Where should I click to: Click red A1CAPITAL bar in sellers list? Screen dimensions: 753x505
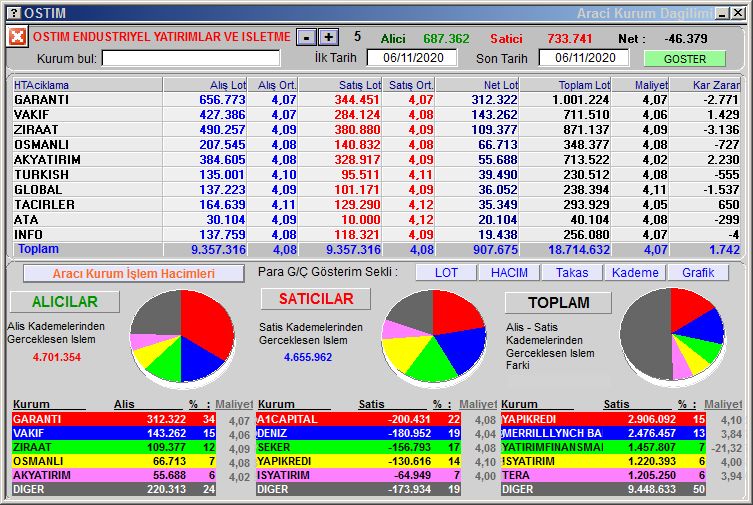tap(358, 419)
